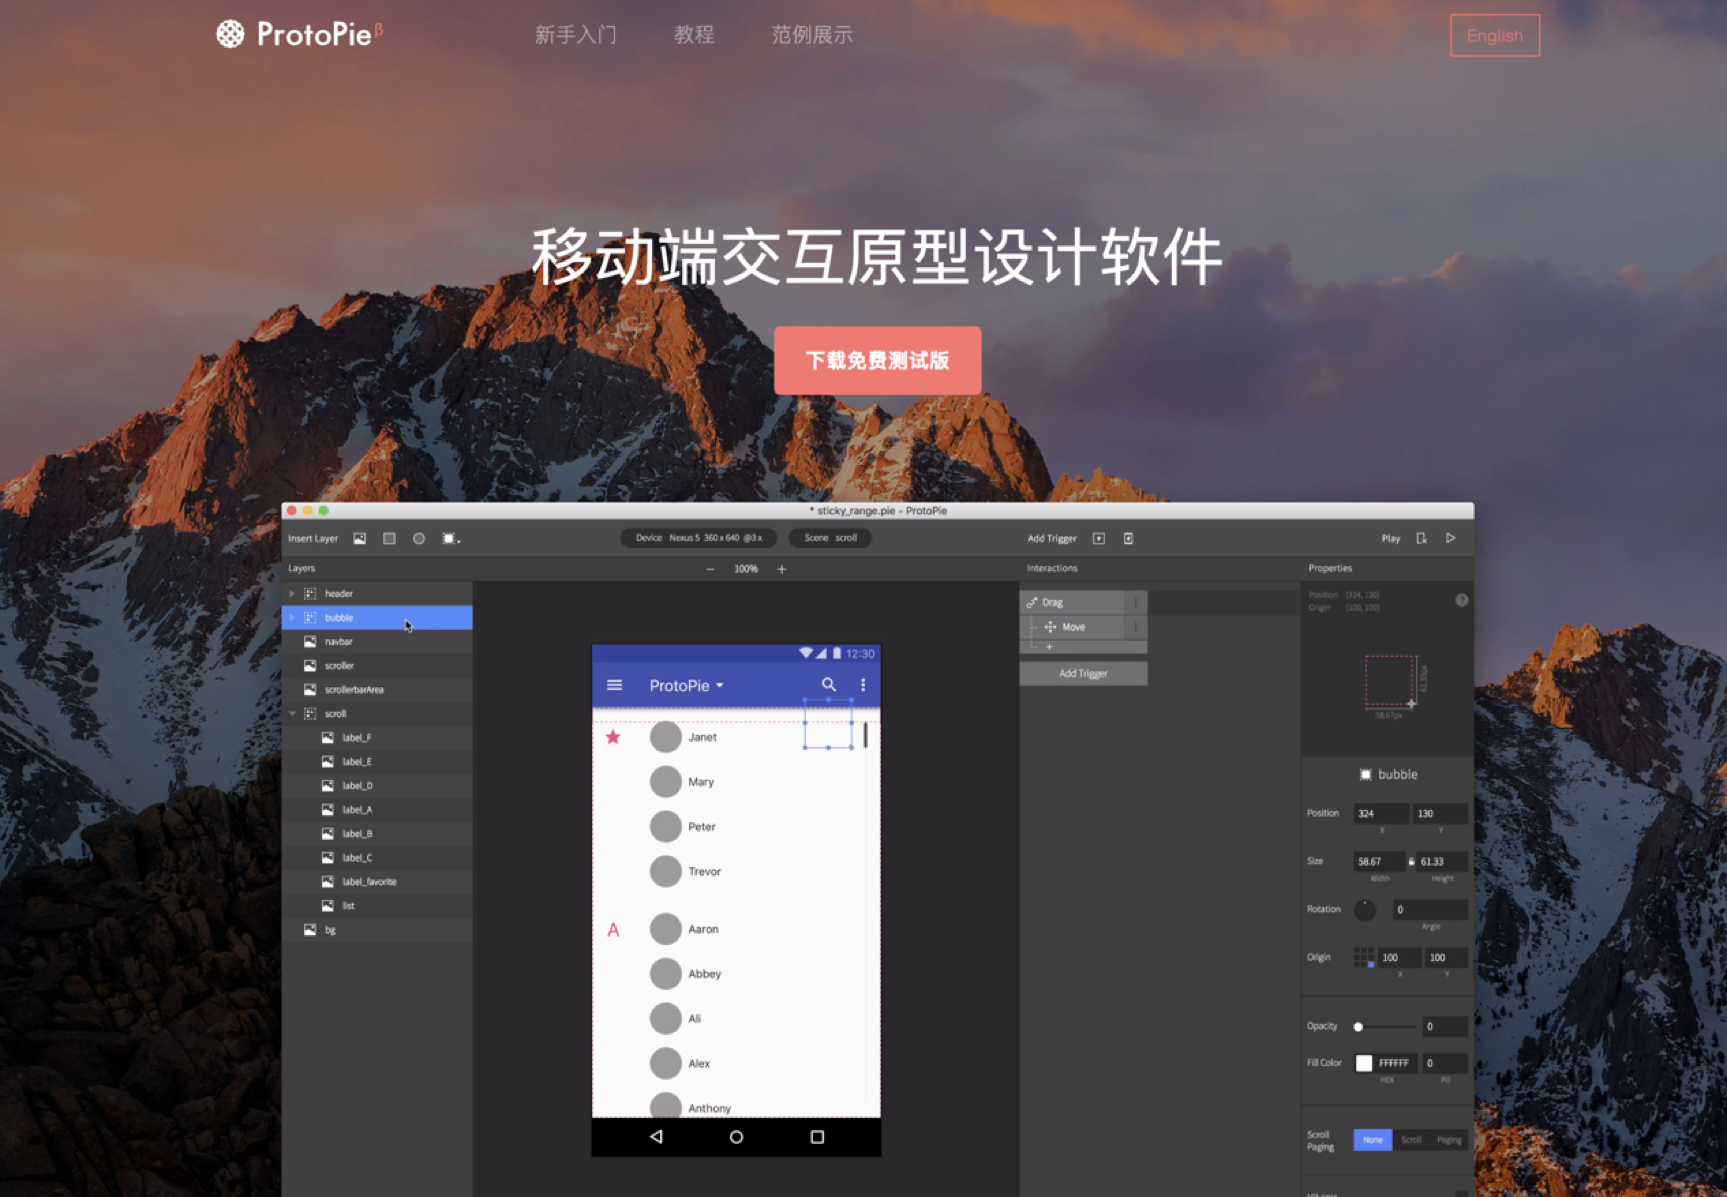Click the Add Trigger button in Interactions
The width and height of the screenshot is (1727, 1197).
[1083, 674]
